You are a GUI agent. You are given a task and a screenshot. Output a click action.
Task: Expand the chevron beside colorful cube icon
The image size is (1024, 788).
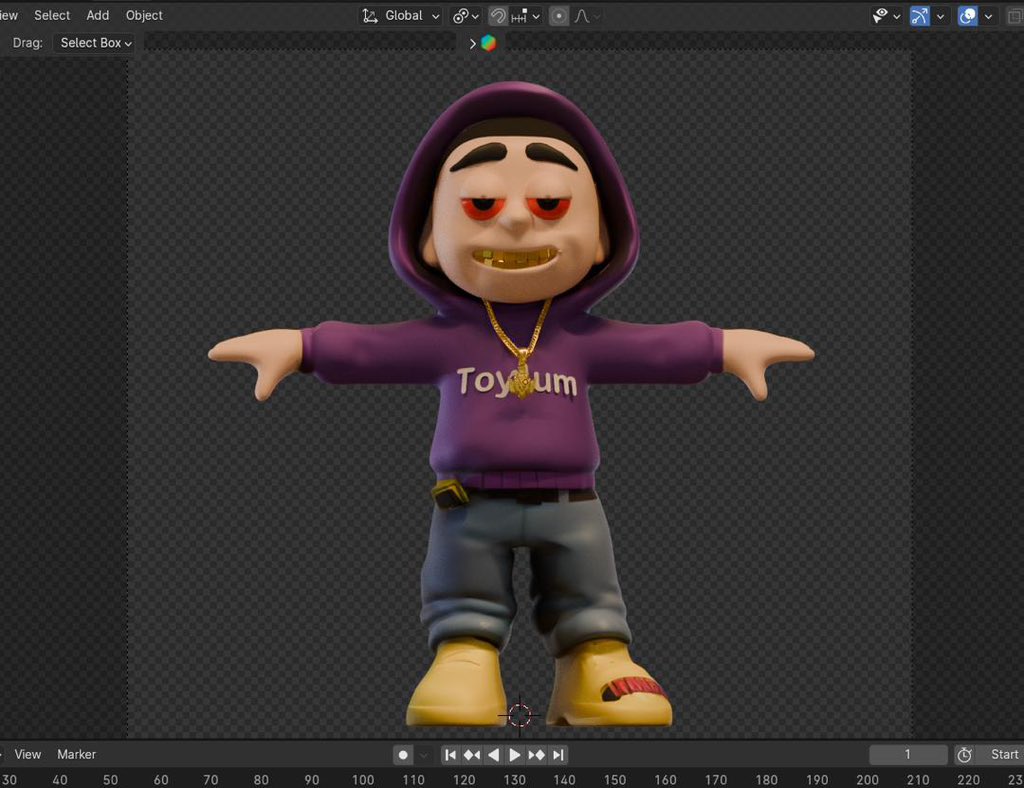pyautogui.click(x=472, y=44)
